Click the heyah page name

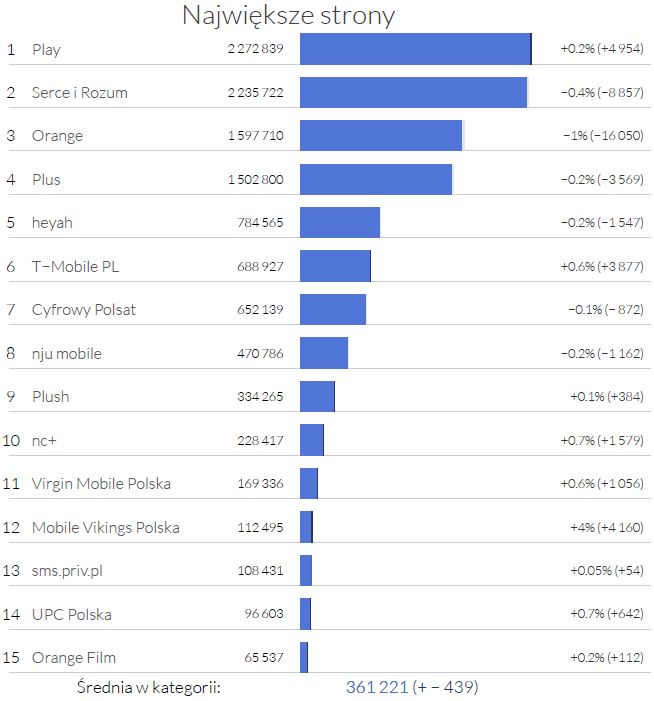[52, 223]
